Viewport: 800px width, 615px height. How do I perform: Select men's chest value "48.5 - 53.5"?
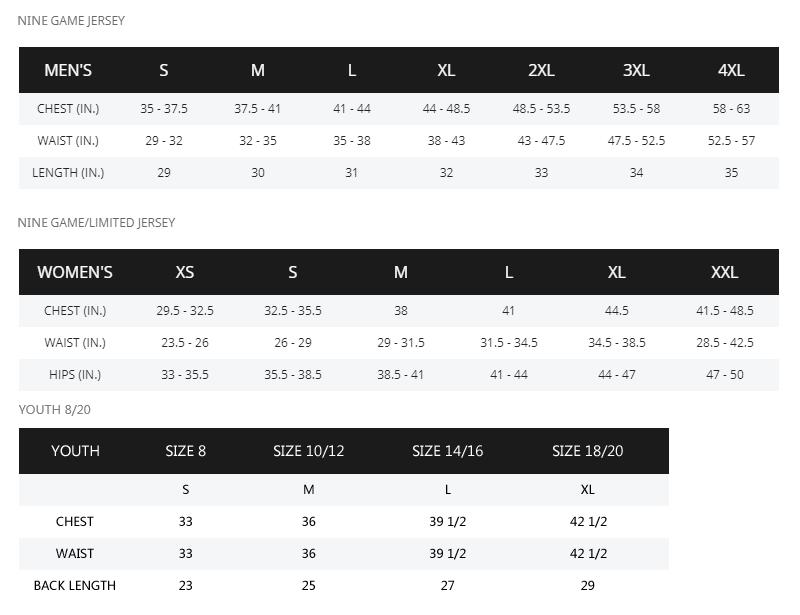click(541, 108)
